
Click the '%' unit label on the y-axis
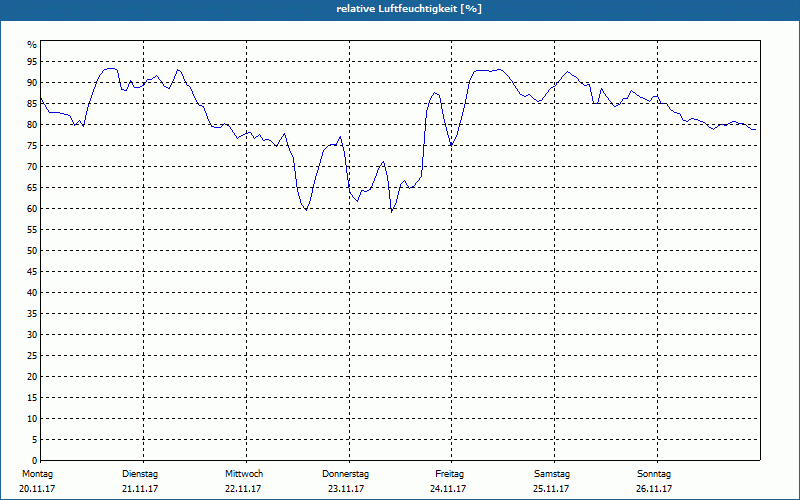pos(32,45)
